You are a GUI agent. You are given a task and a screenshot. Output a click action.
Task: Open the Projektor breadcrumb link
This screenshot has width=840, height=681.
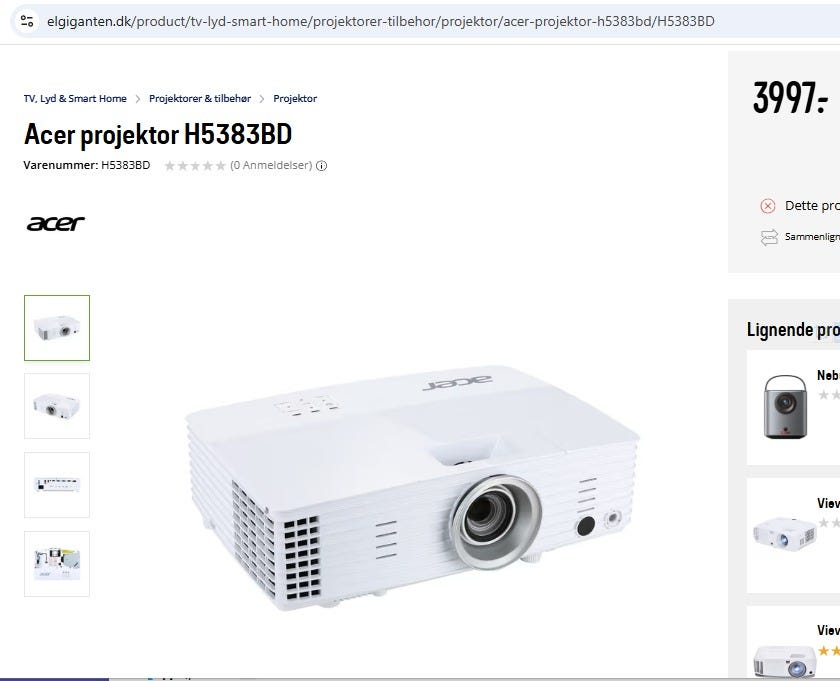point(295,99)
